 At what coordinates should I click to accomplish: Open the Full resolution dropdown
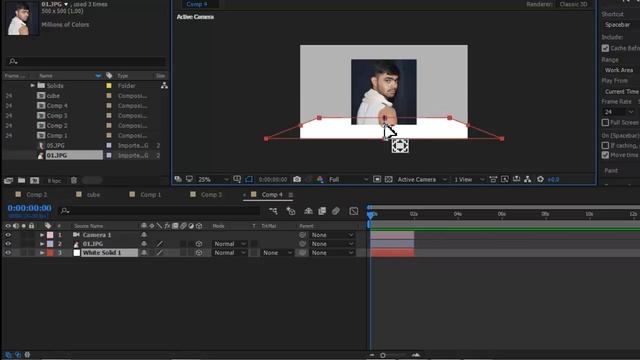pos(348,179)
